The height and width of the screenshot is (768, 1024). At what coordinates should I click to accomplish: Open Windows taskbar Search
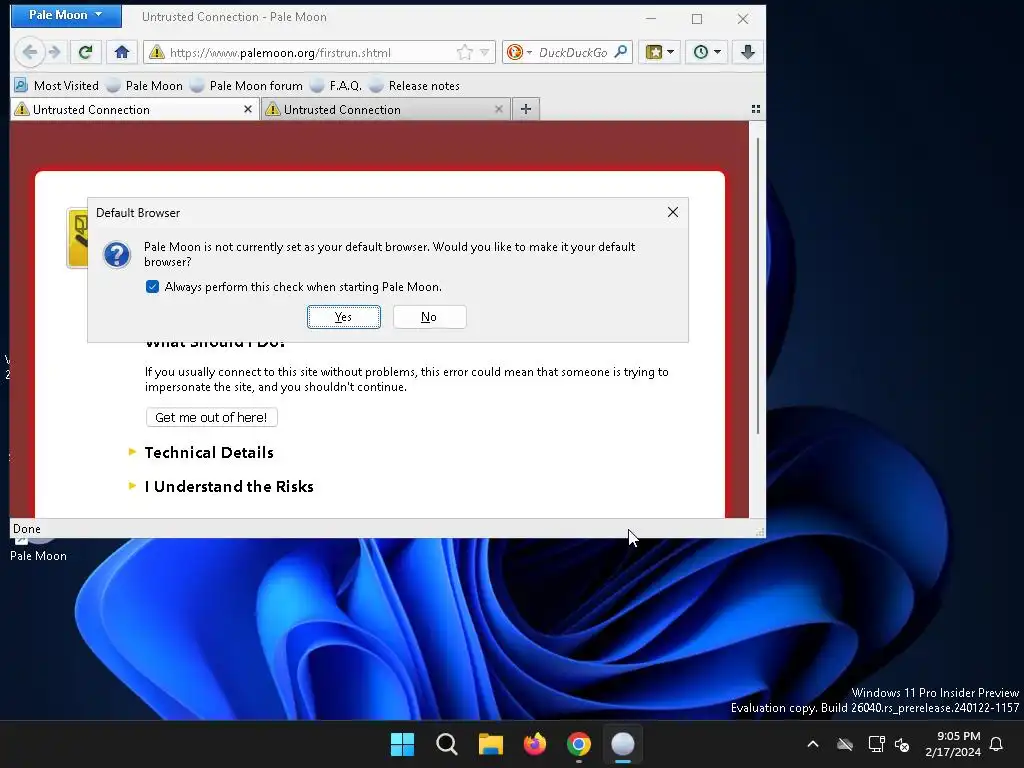pos(447,744)
